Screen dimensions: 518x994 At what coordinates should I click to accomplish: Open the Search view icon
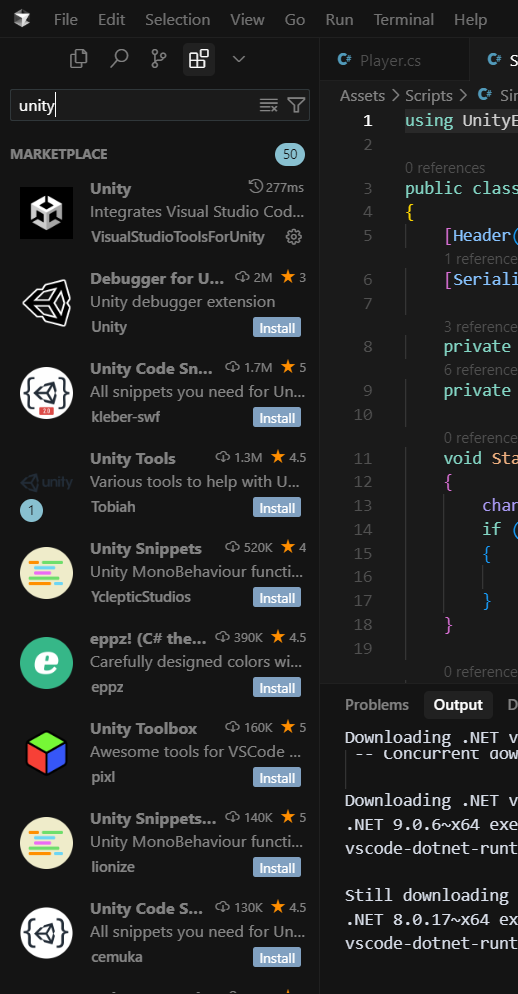coord(119,59)
